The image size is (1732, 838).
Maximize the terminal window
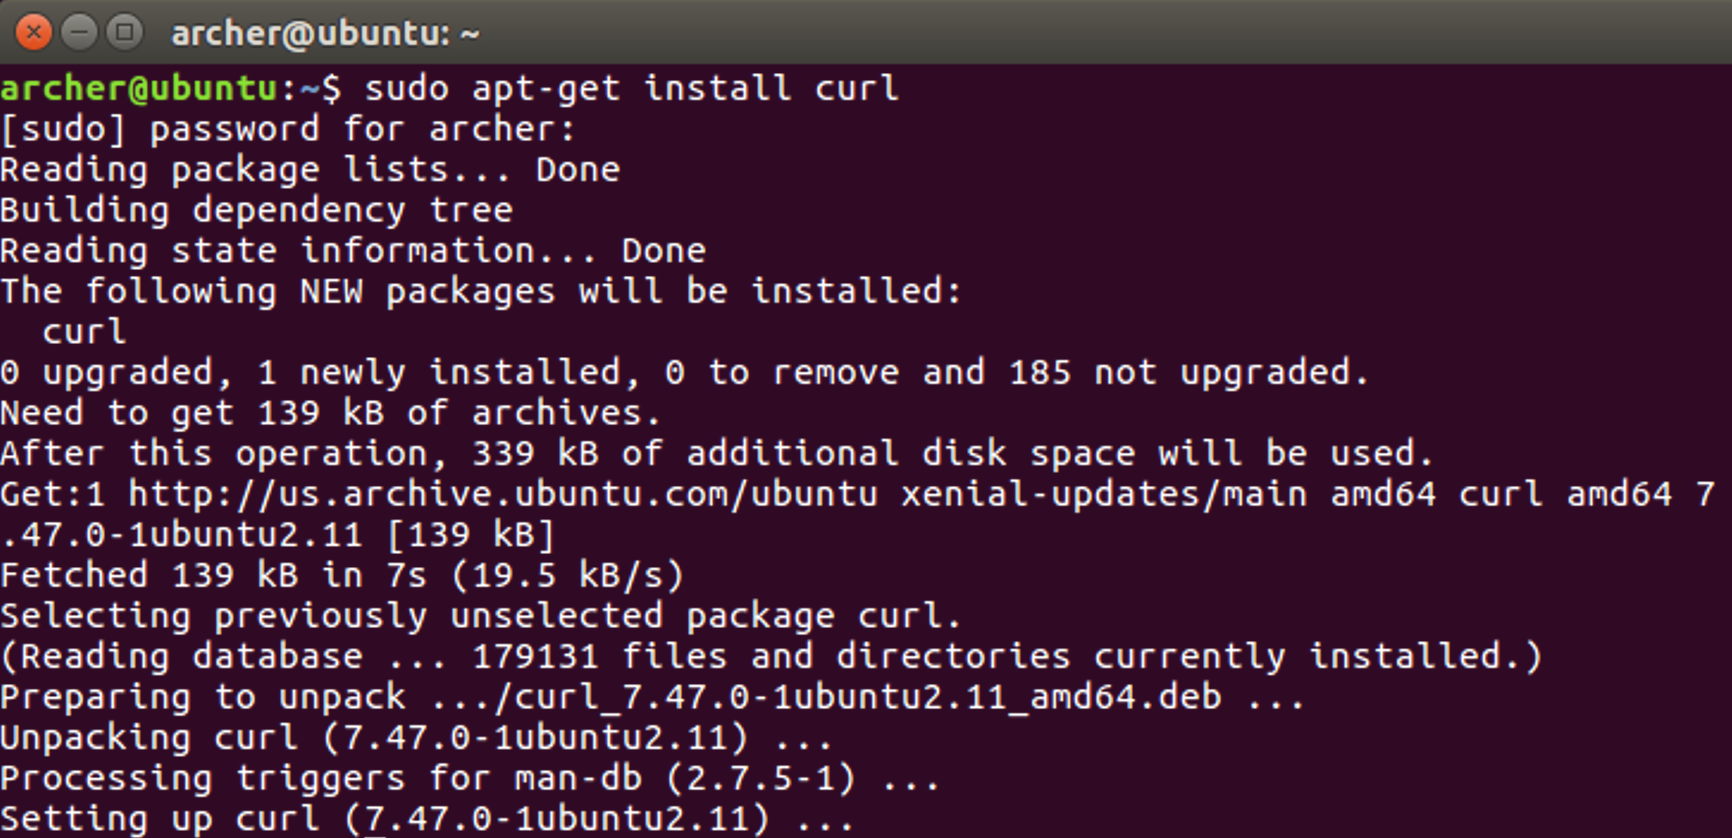[x=125, y=32]
